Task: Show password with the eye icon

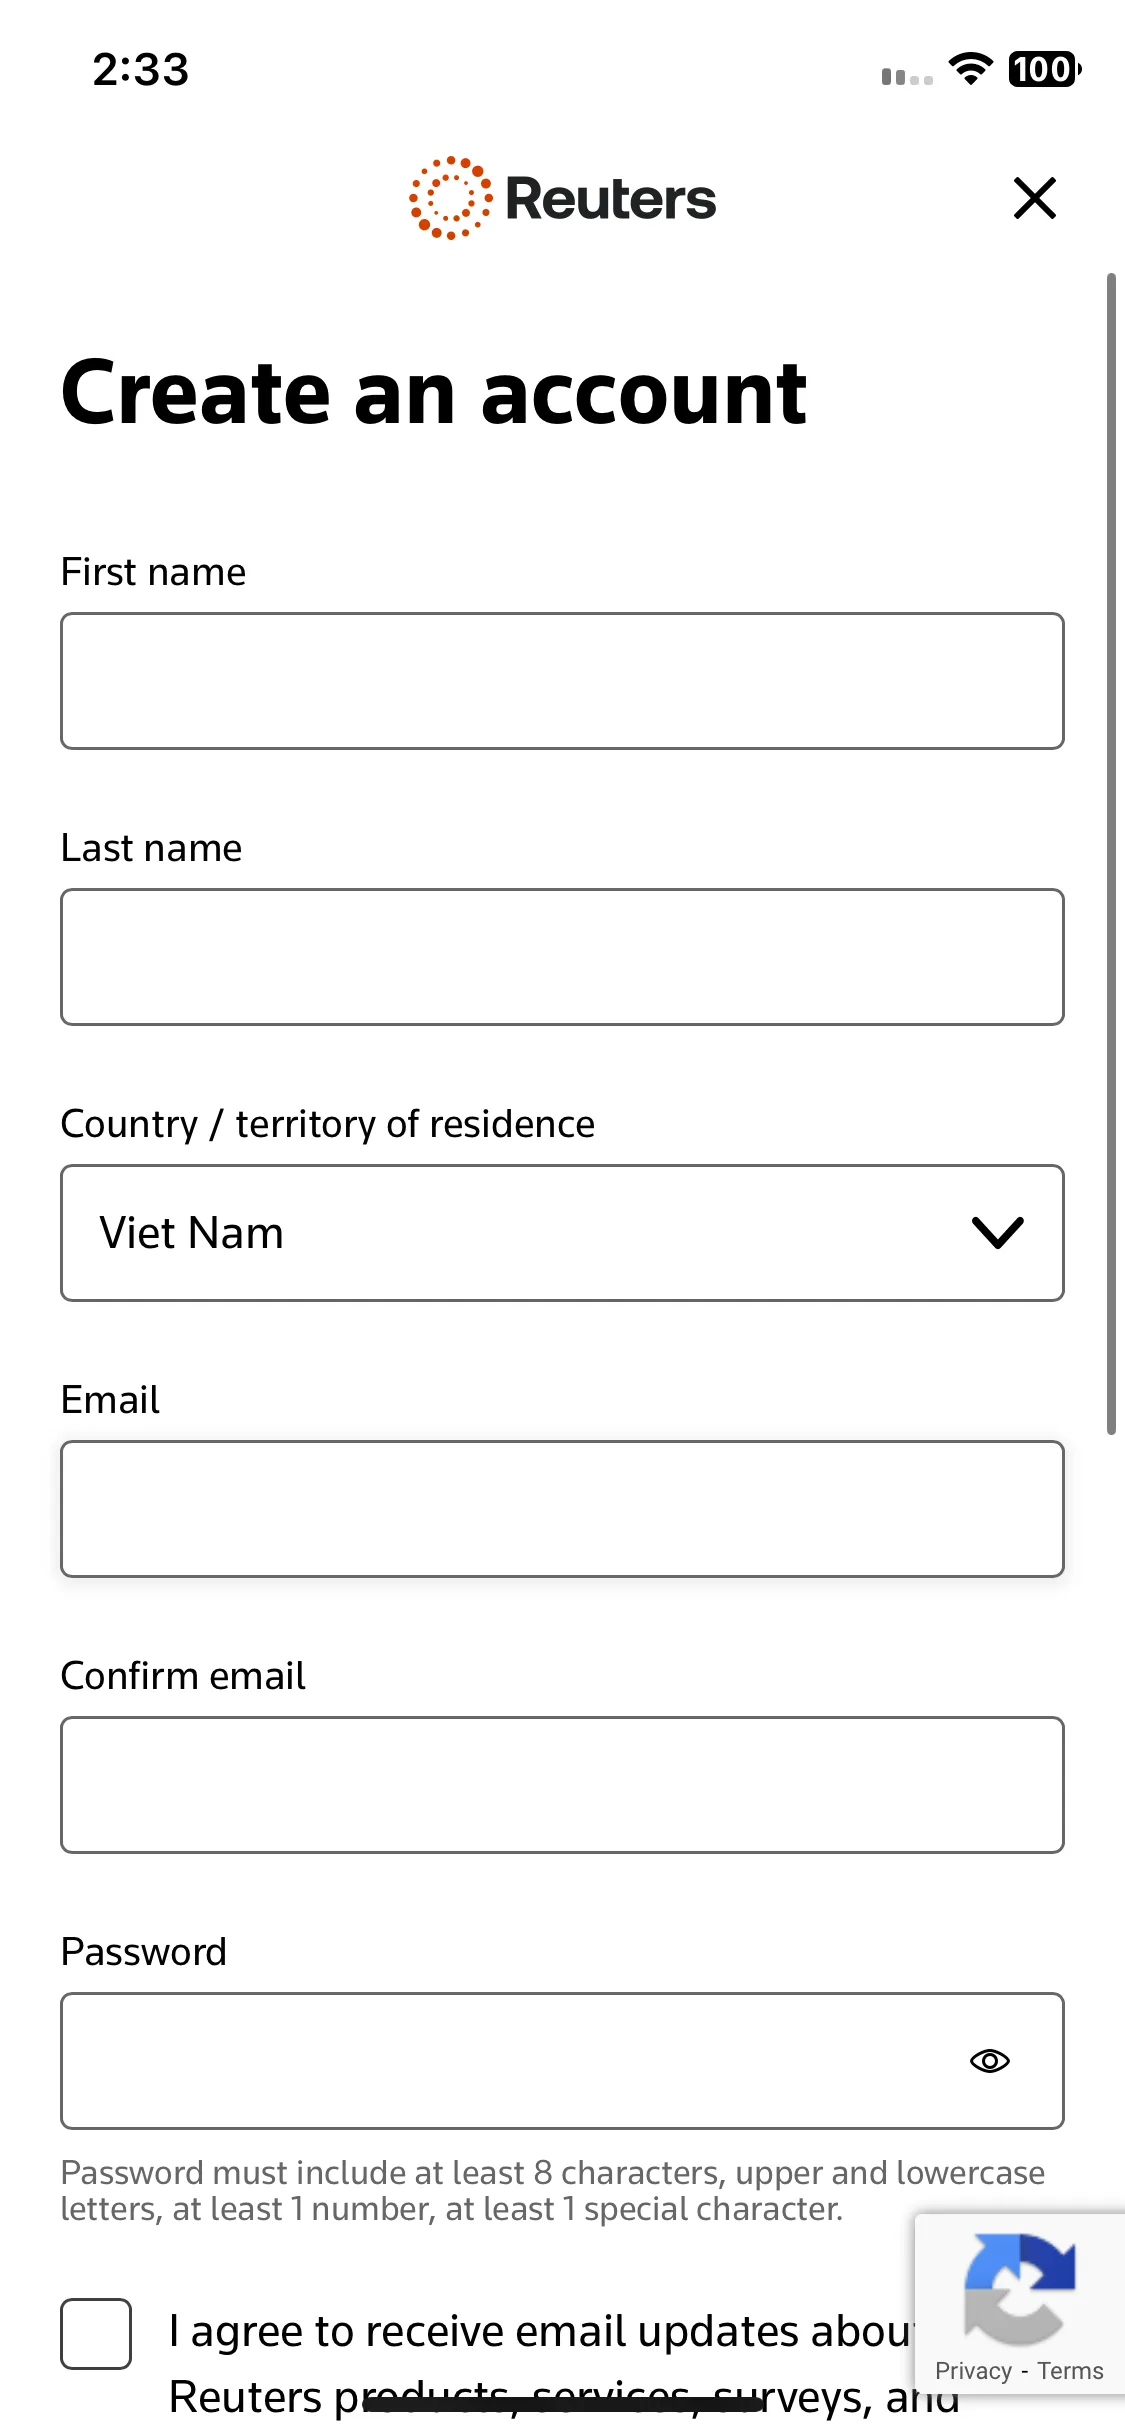Action: coord(990,2061)
